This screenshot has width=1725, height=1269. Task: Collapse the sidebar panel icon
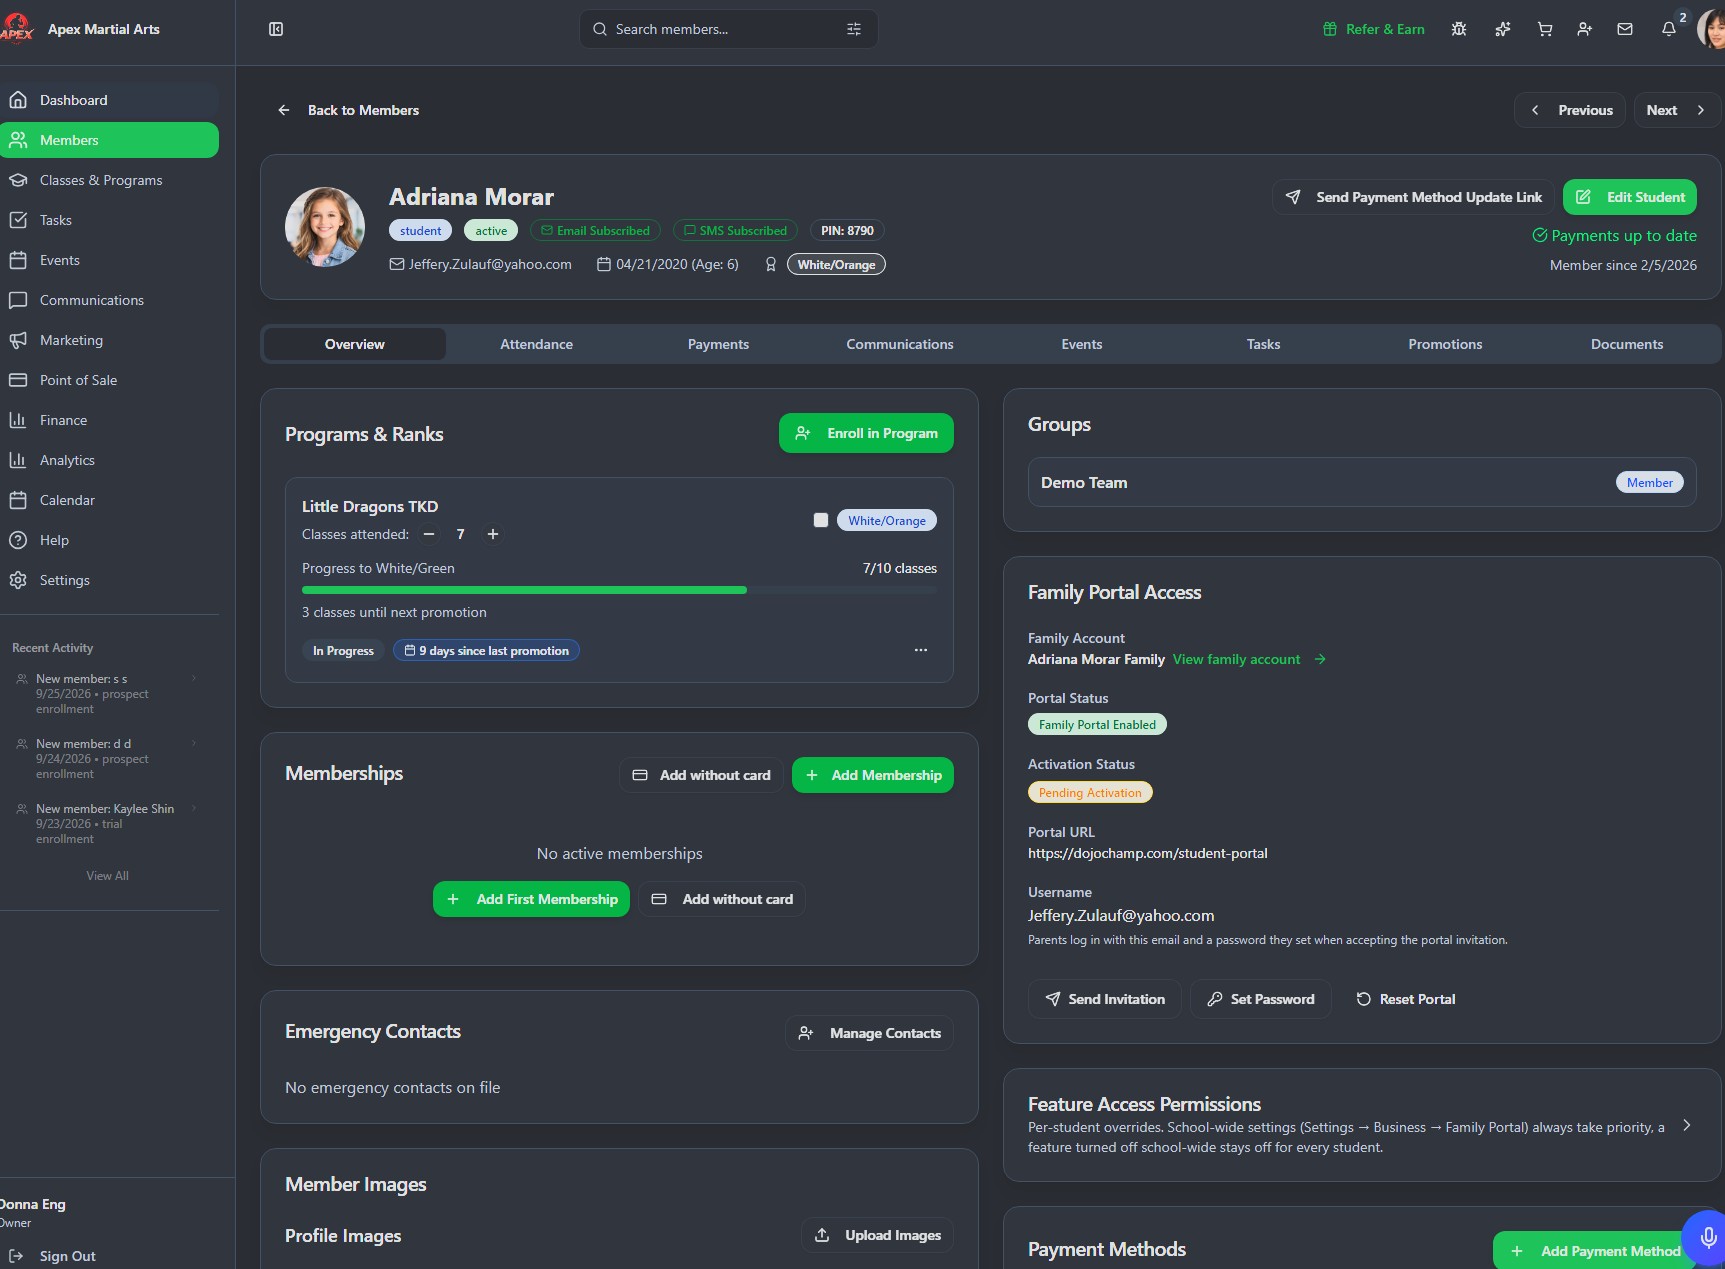[276, 29]
